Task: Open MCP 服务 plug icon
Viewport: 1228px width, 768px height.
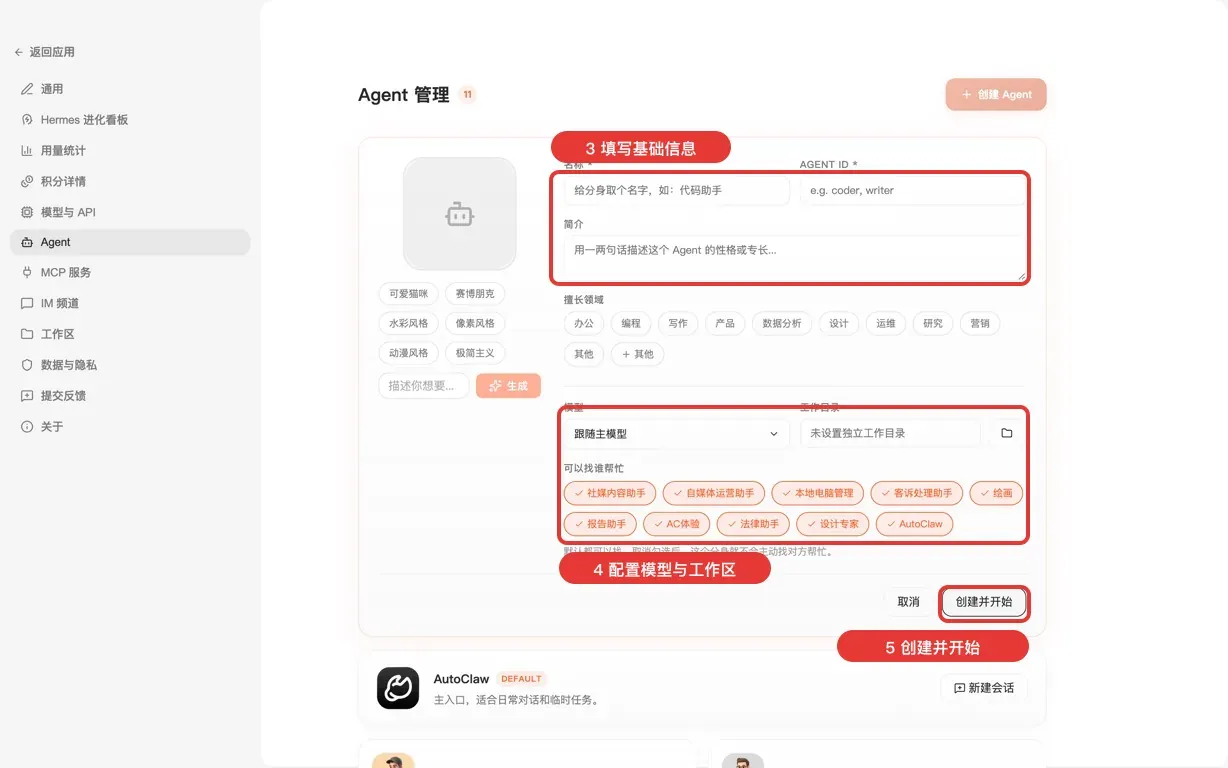Action: click(27, 272)
